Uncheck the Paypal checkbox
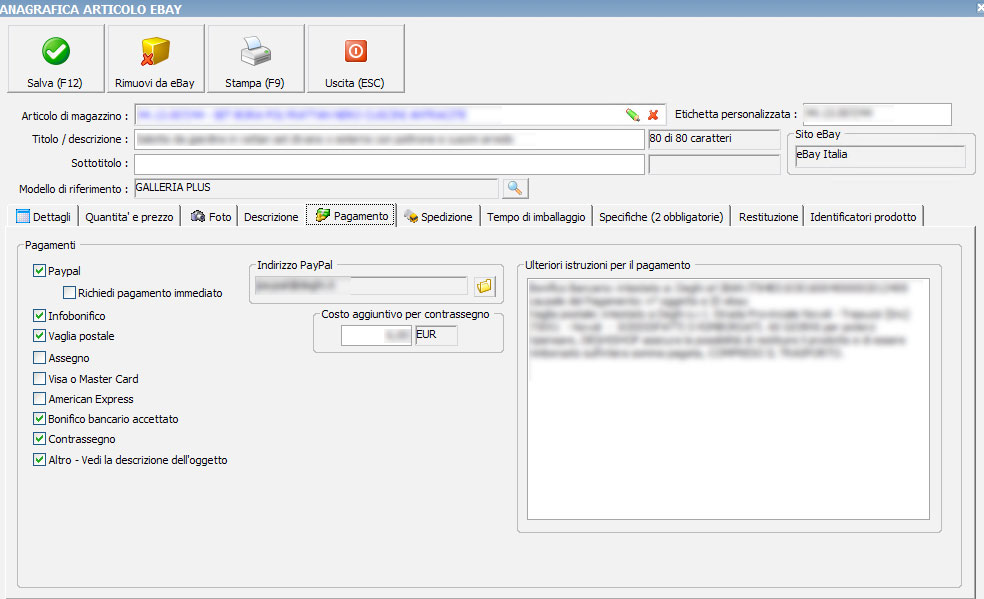 pos(39,270)
